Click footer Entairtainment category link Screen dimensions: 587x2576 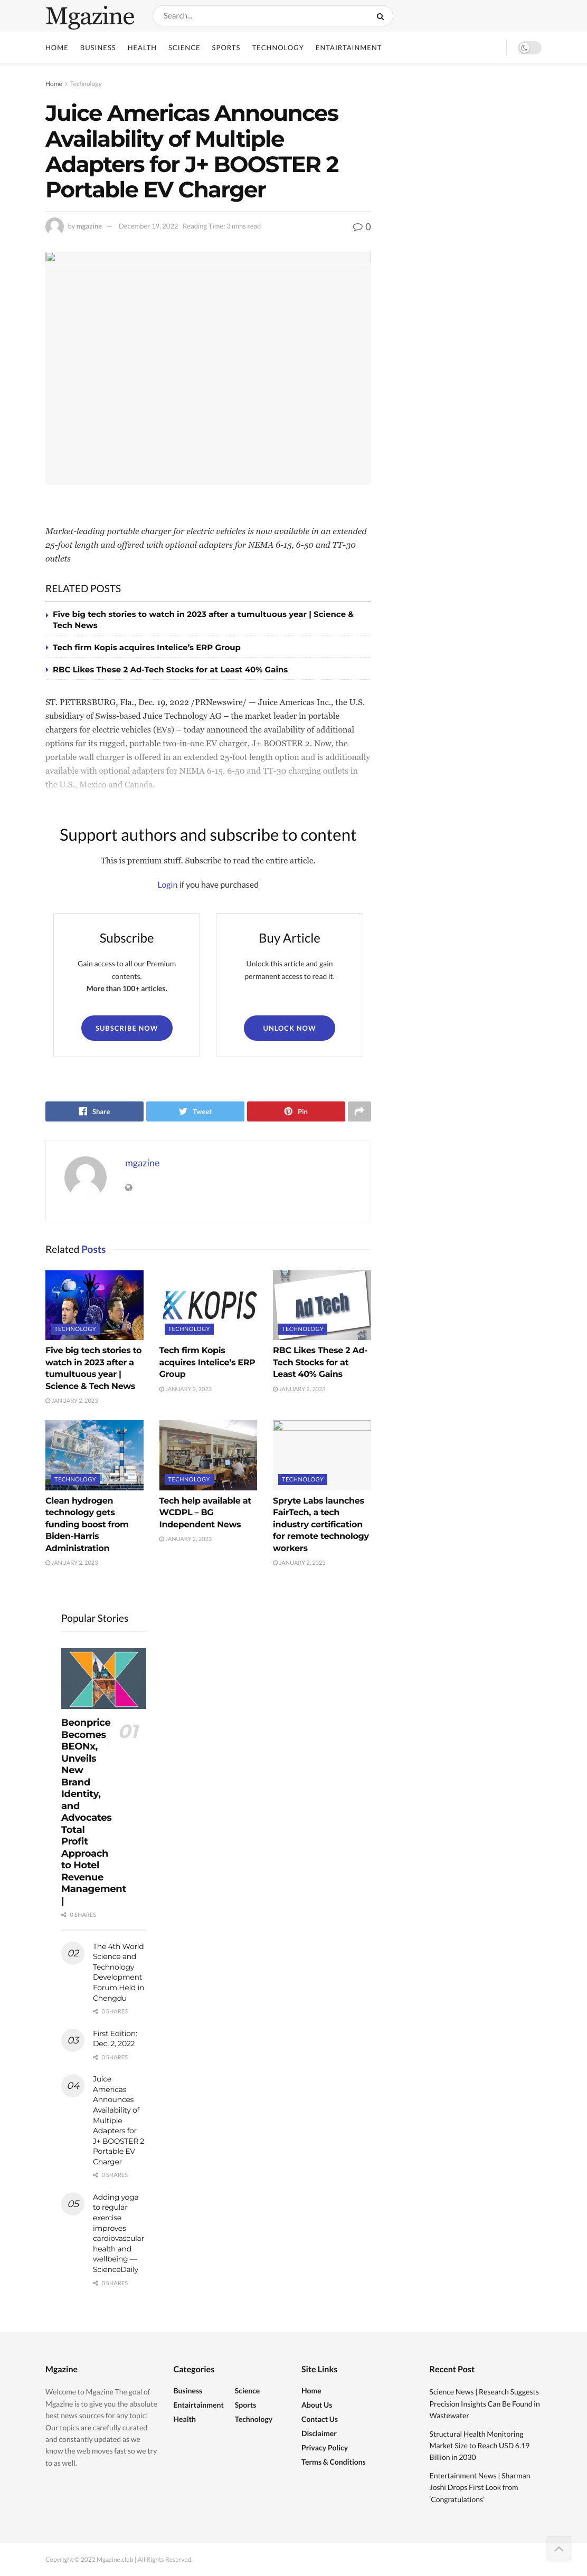click(198, 2405)
